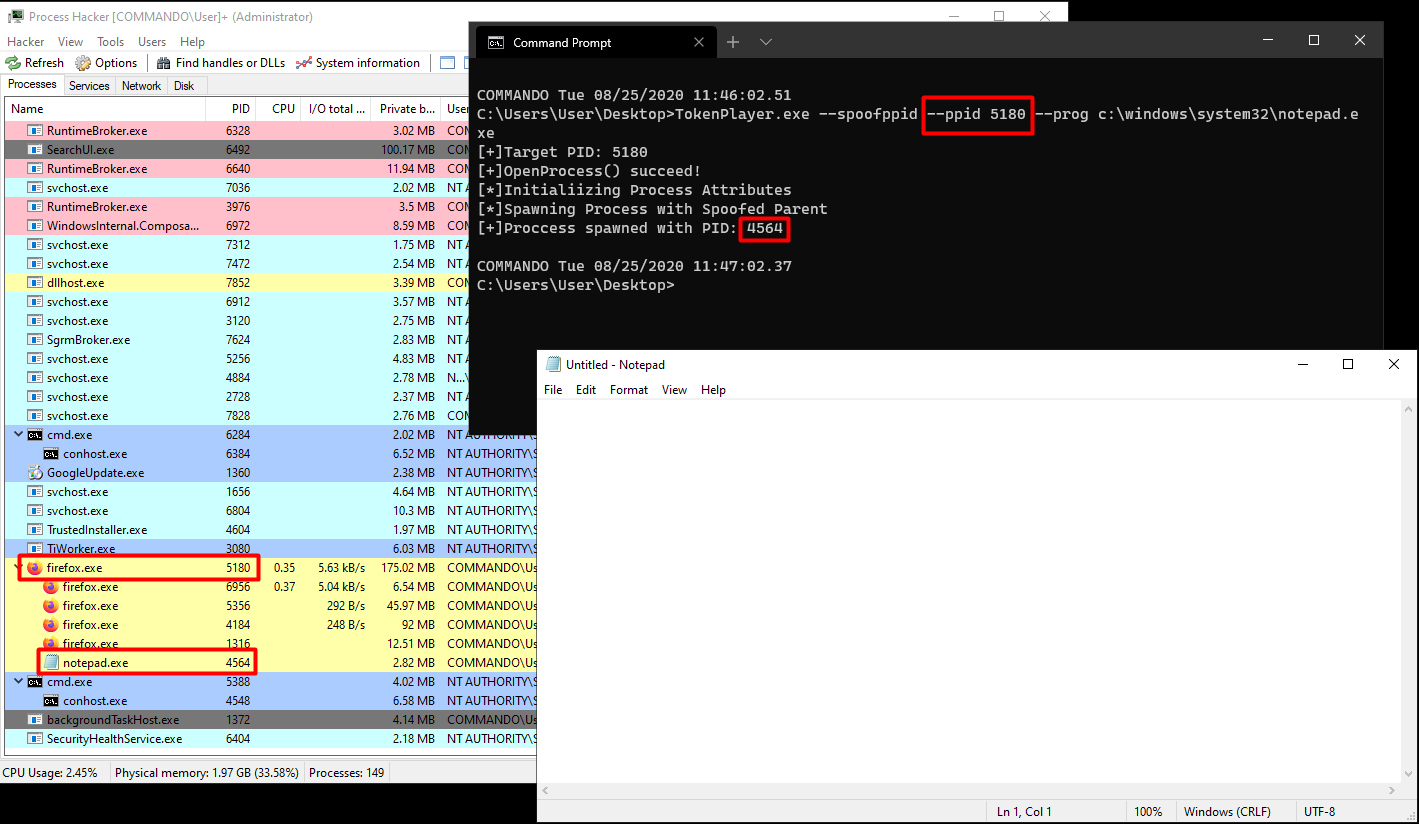This screenshot has width=1419, height=824.
Task: Open System information from the toolbar
Action: (x=358, y=63)
